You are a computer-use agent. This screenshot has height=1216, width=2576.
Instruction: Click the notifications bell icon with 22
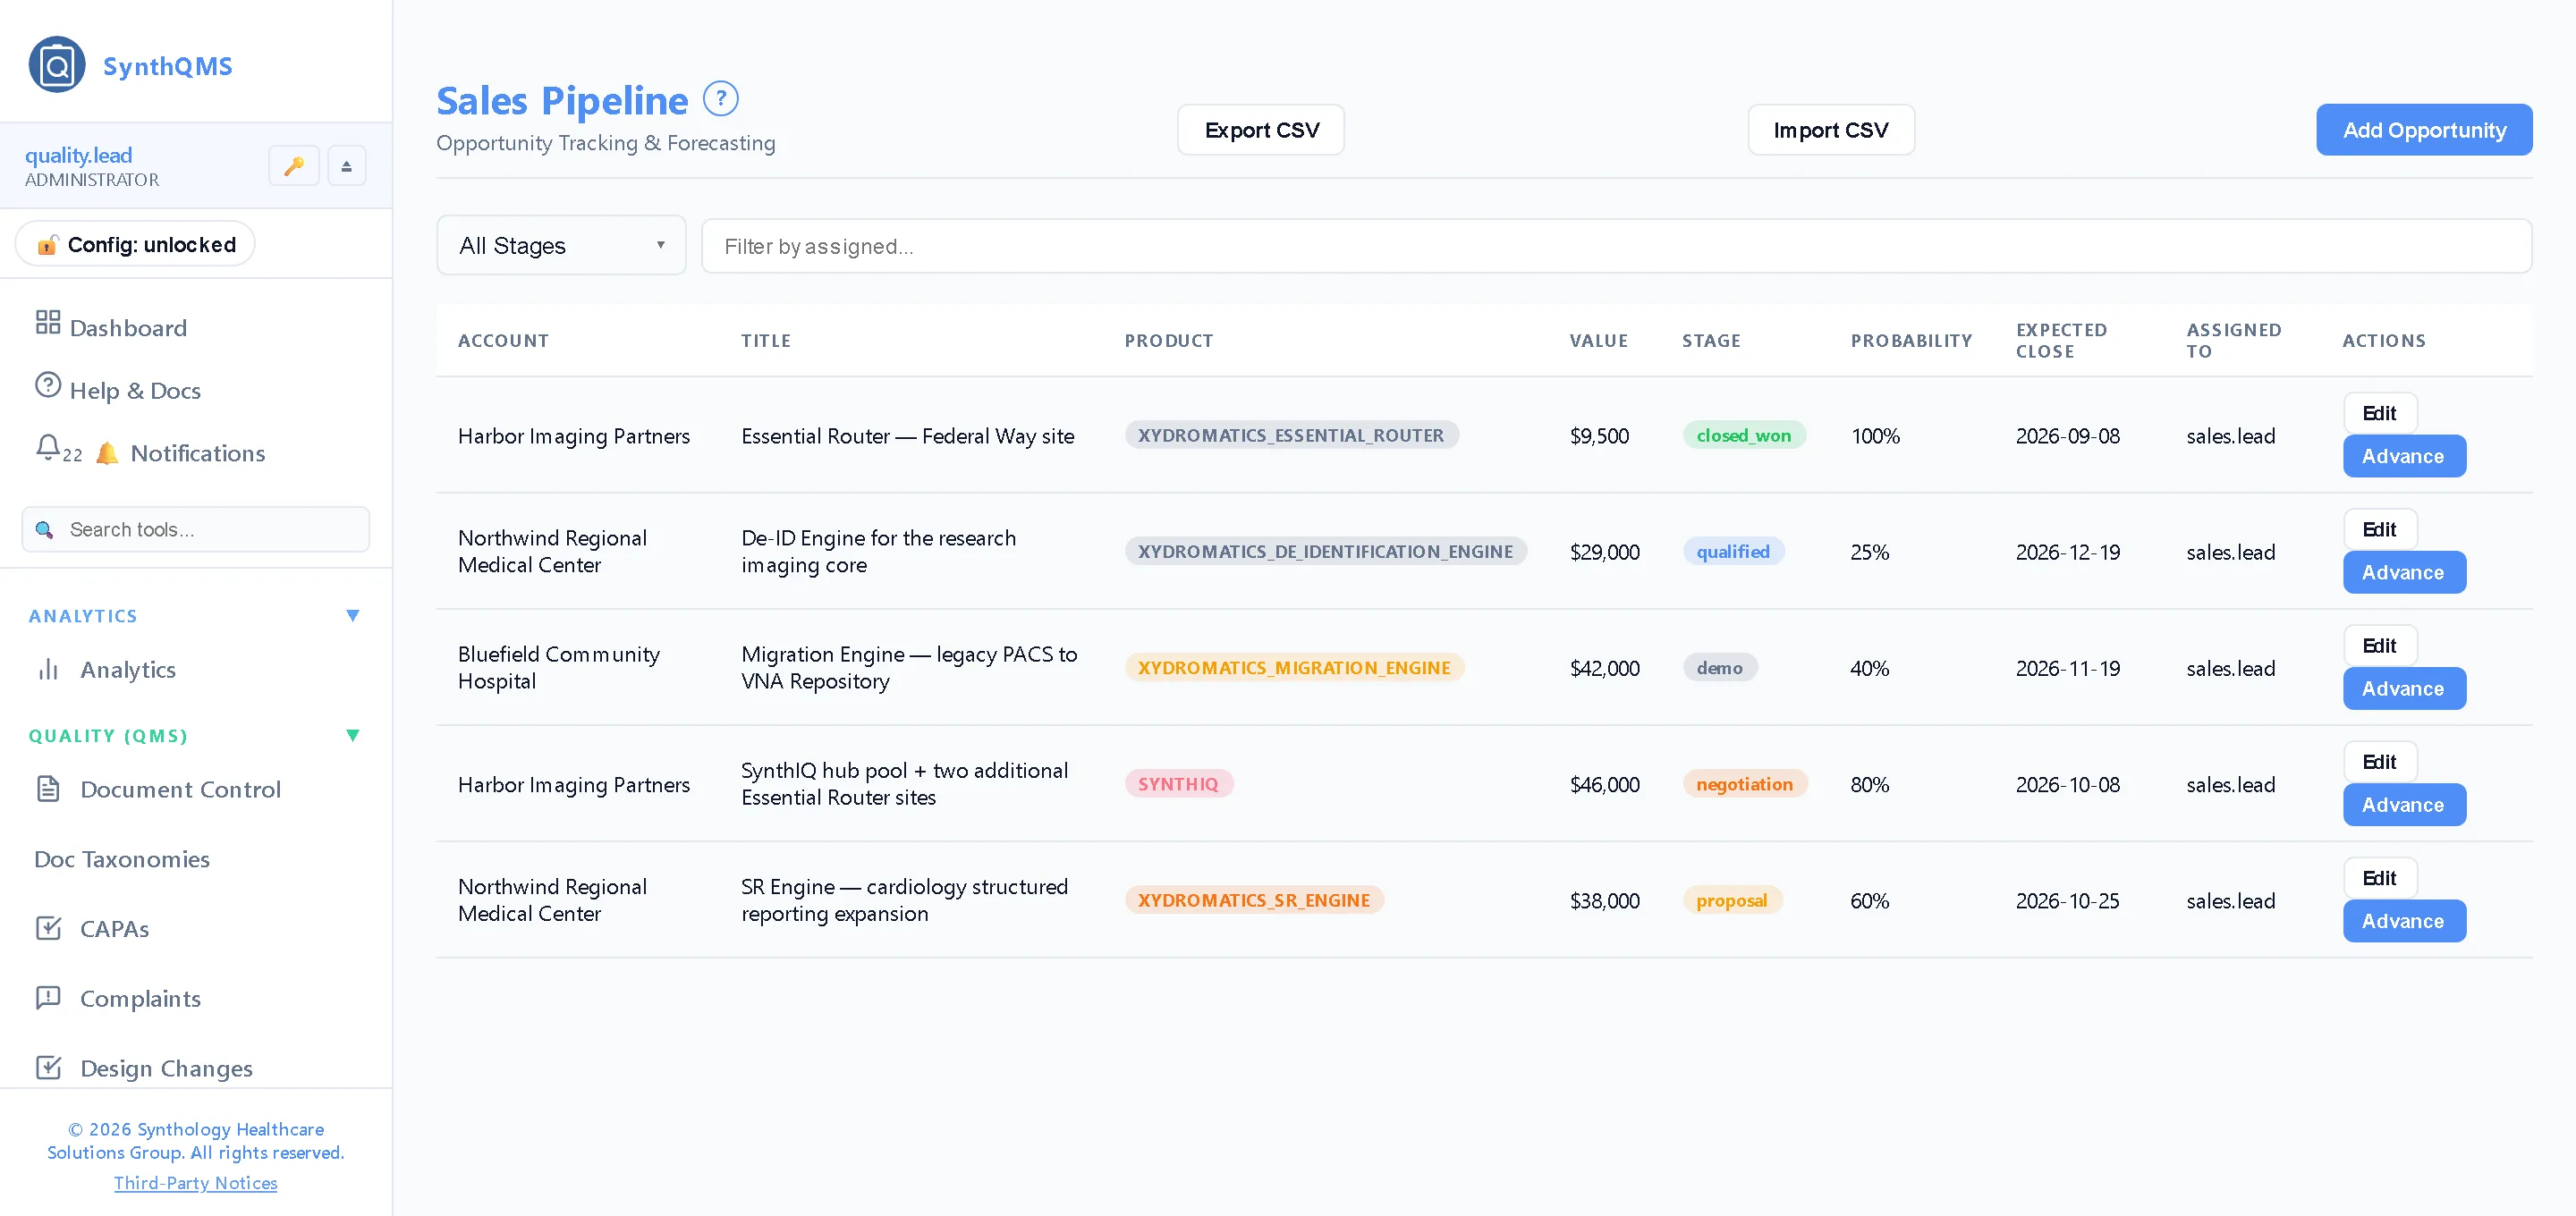(48, 447)
